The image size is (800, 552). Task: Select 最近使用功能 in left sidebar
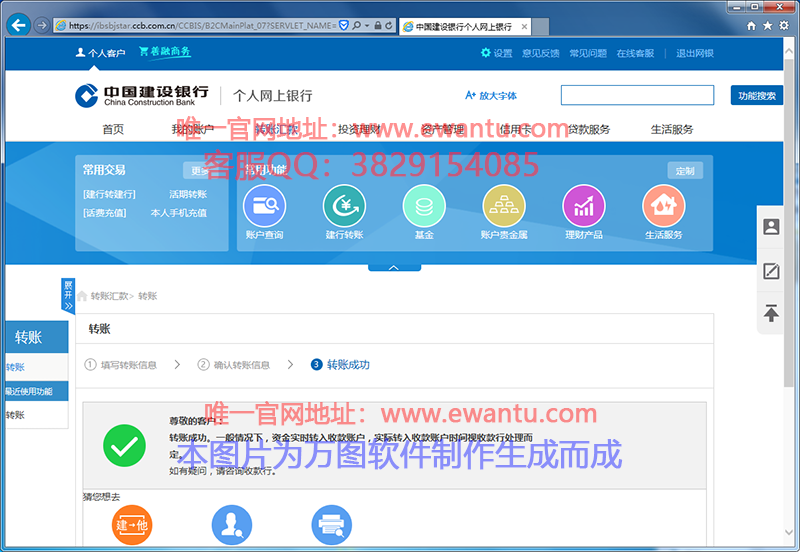point(37,391)
